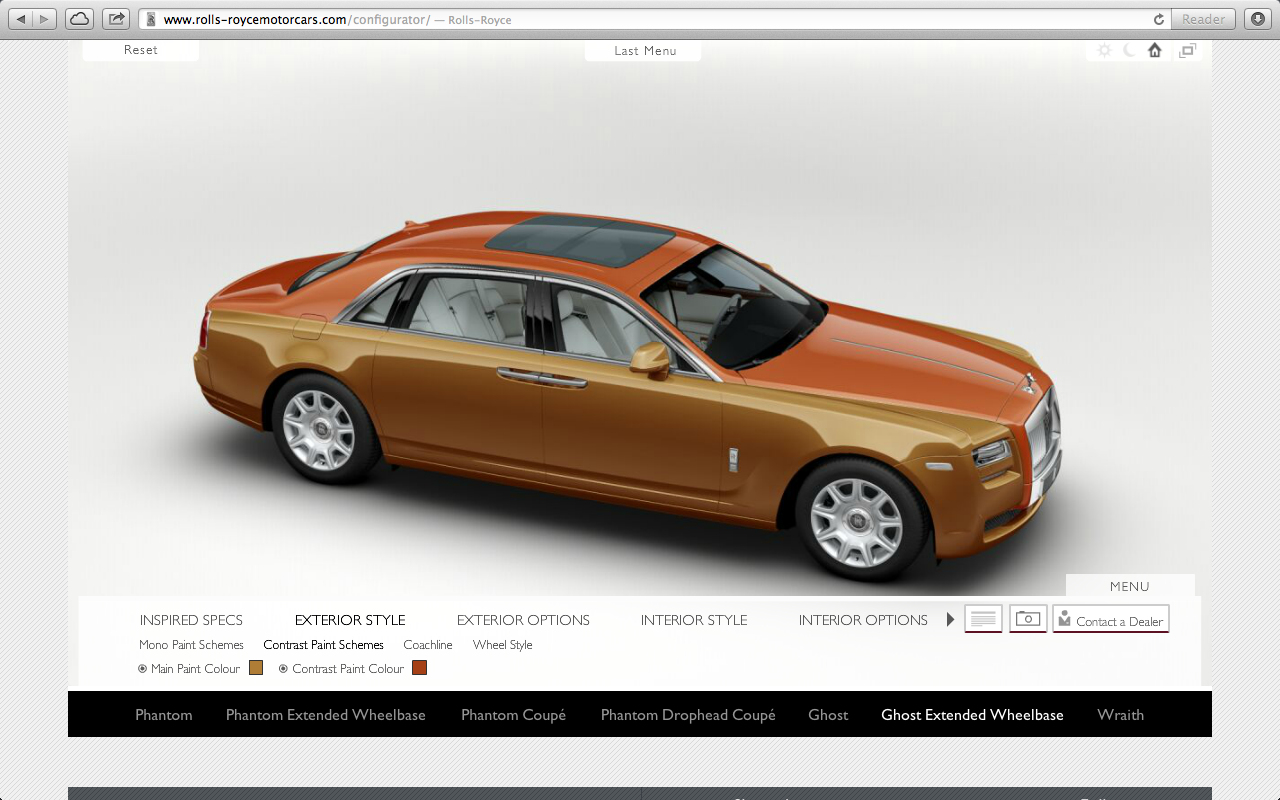The image size is (1280, 800).
Task: Choose the Phantom Extended Wheelbase model
Action: (x=326, y=715)
